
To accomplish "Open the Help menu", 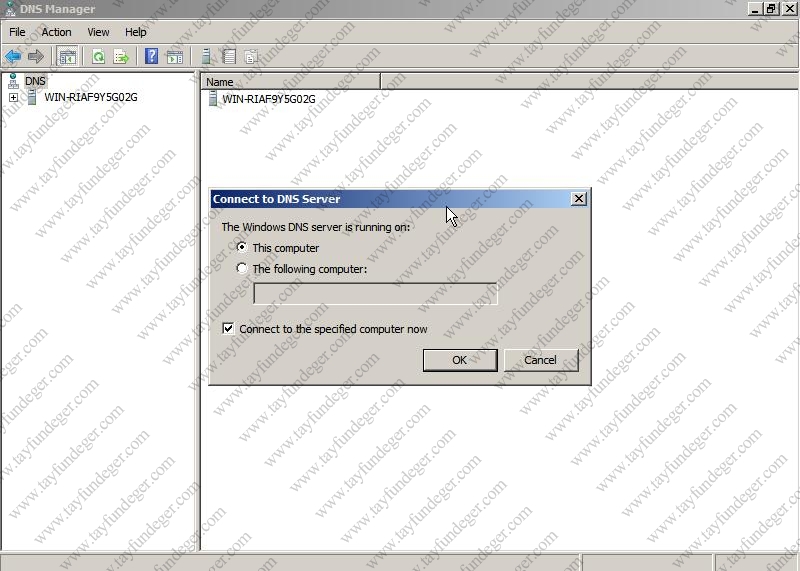I will coord(136,32).
